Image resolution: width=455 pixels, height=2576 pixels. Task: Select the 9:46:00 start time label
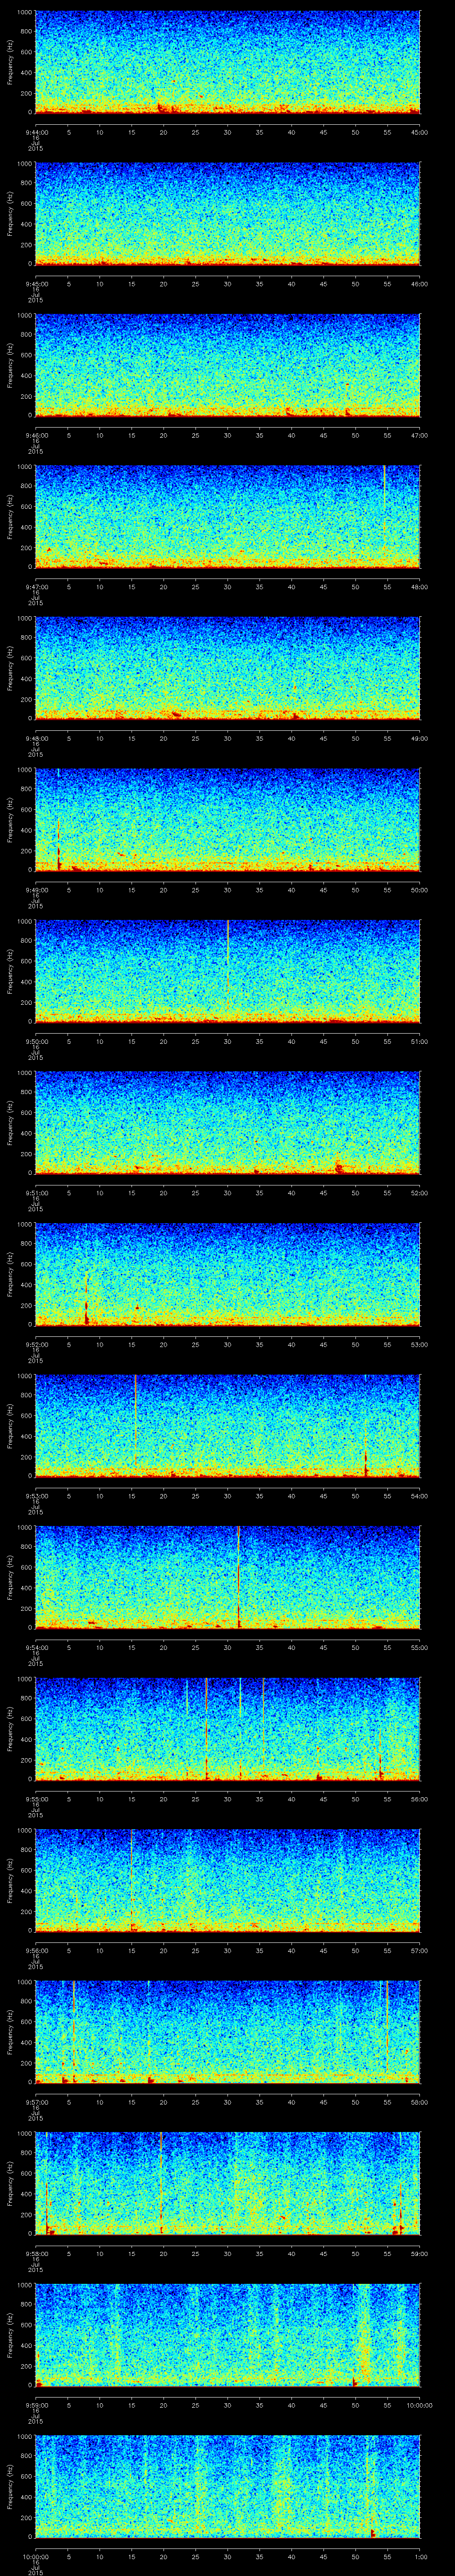(36, 435)
